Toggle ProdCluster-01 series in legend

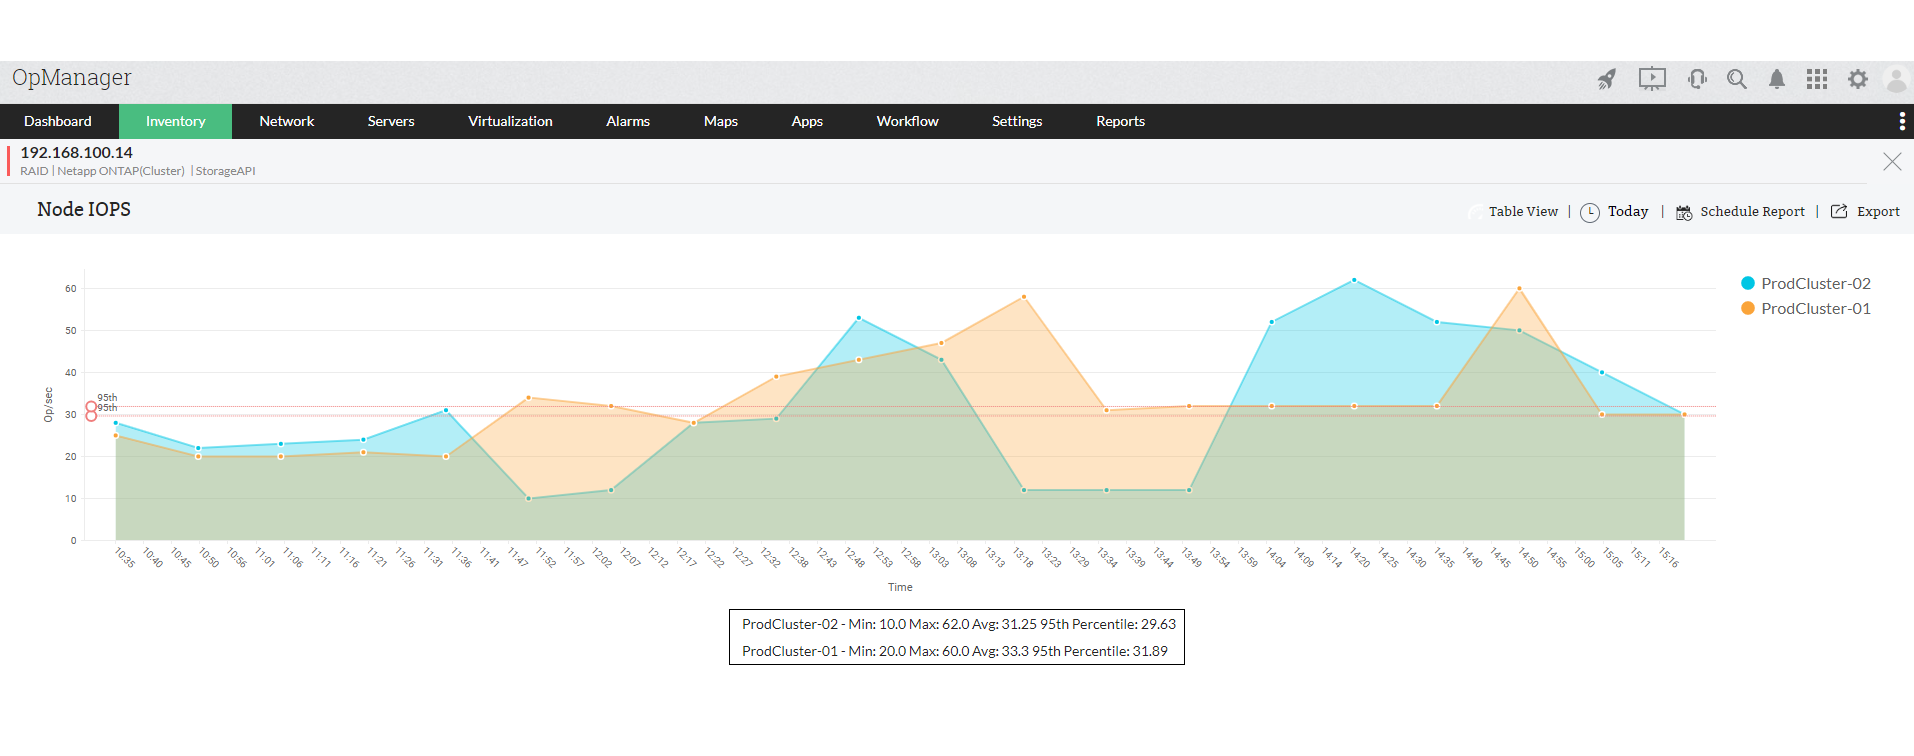tap(1806, 308)
